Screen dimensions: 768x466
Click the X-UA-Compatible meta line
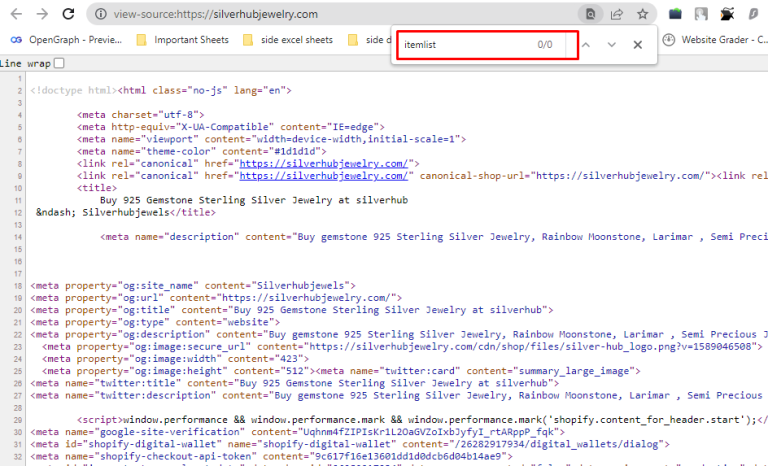(231, 127)
